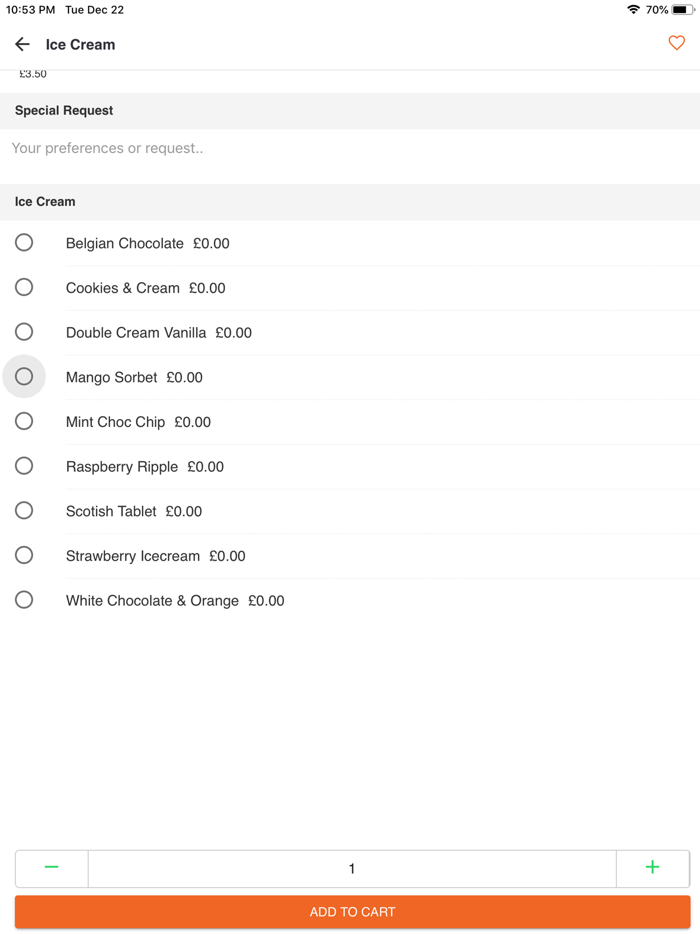The height and width of the screenshot is (934, 700).
Task: Choose Mango Sorbet ice cream
Action: tap(24, 376)
